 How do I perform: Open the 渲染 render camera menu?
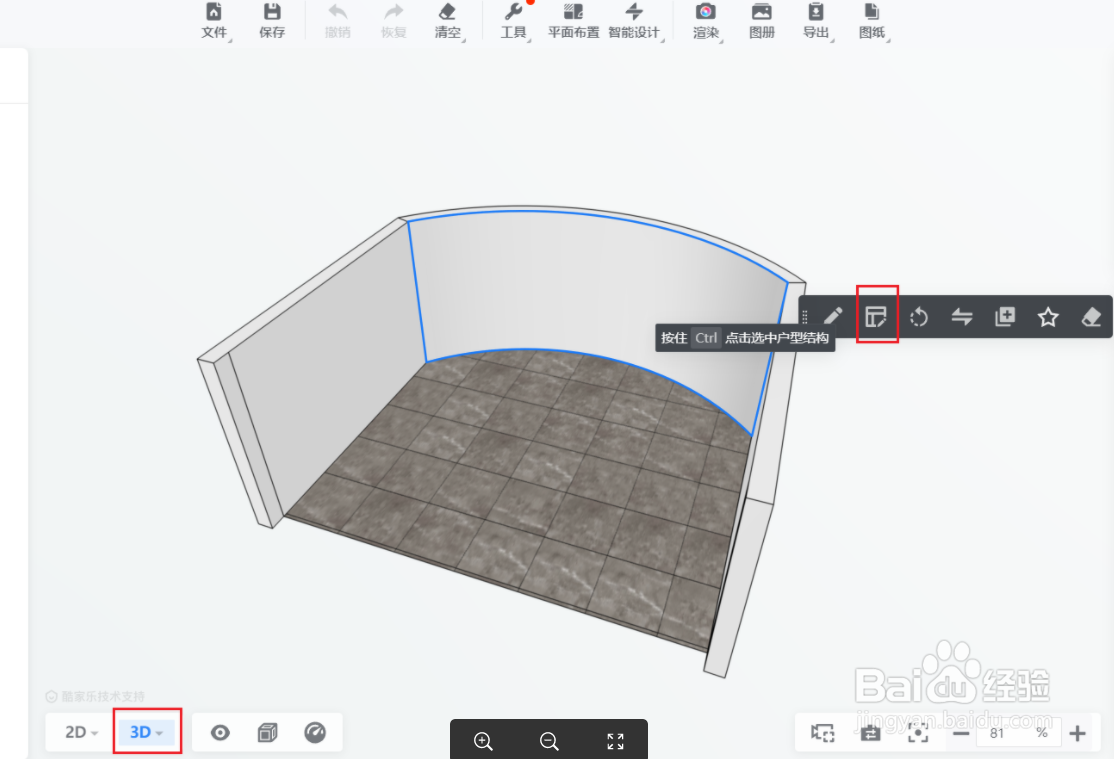tap(706, 21)
